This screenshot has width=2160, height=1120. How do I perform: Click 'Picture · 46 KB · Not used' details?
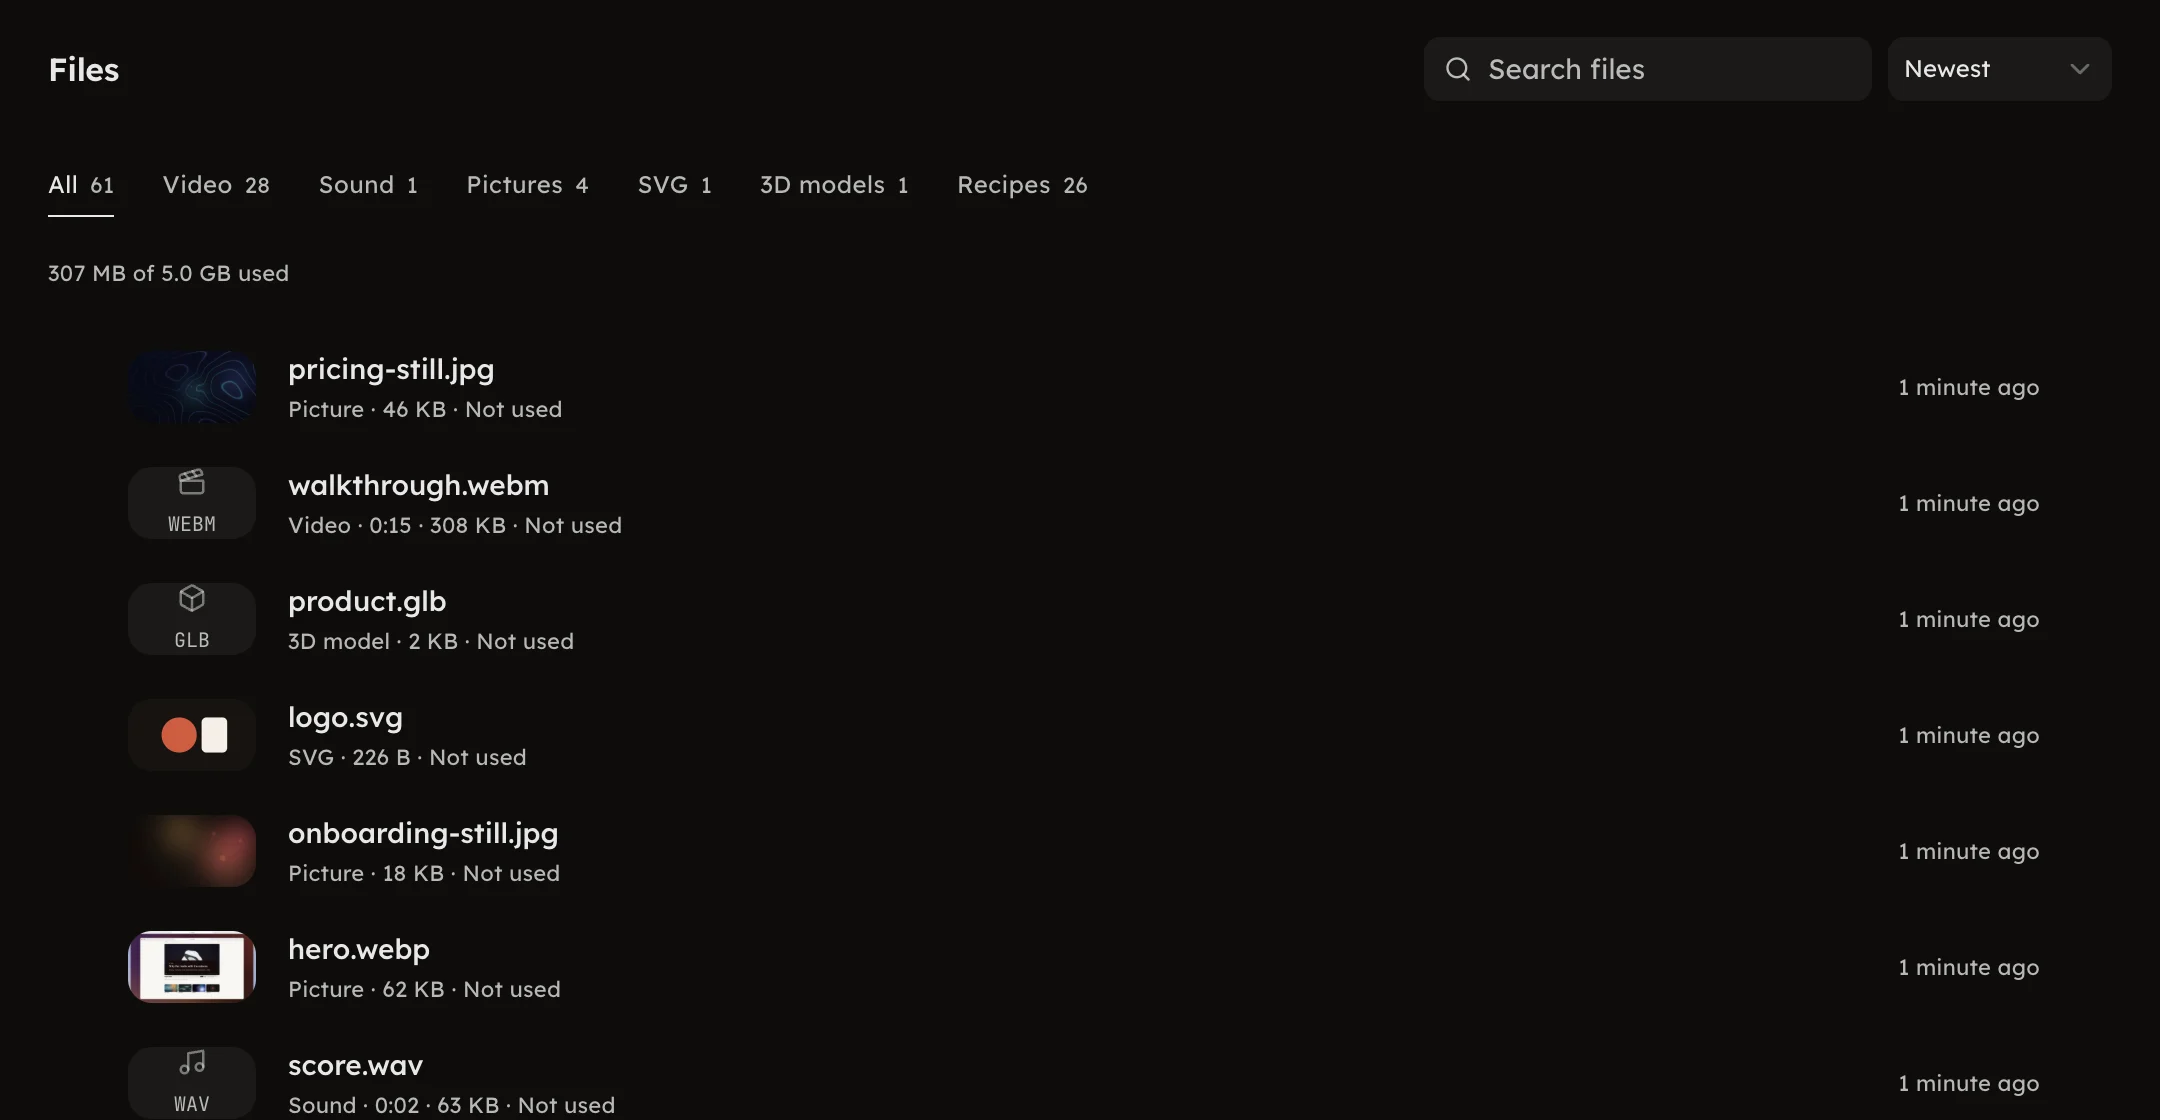pos(425,409)
